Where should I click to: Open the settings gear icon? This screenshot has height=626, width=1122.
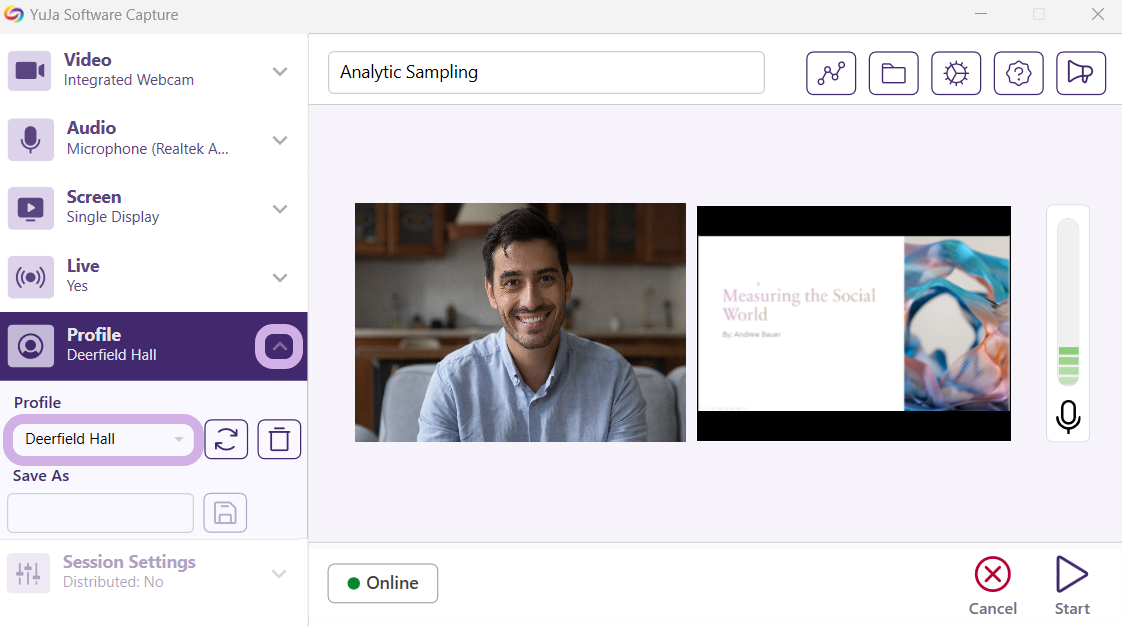click(x=956, y=73)
